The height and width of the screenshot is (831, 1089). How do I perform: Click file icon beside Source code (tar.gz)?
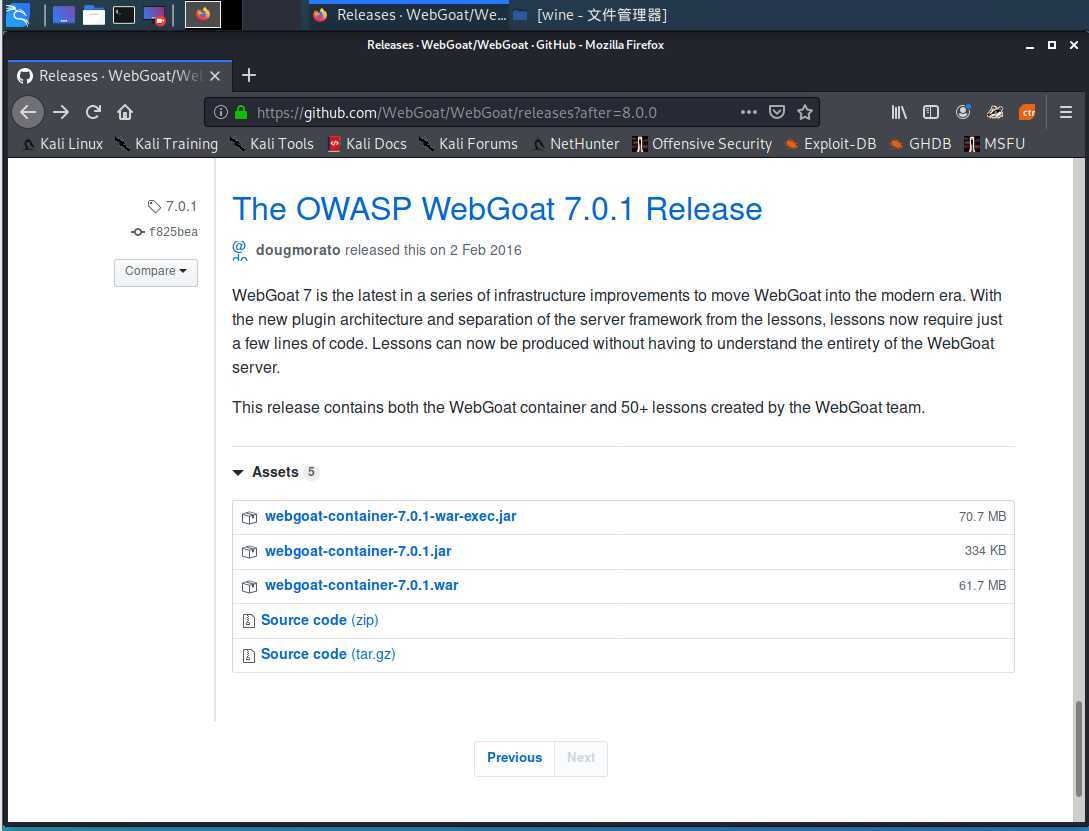[248, 655]
